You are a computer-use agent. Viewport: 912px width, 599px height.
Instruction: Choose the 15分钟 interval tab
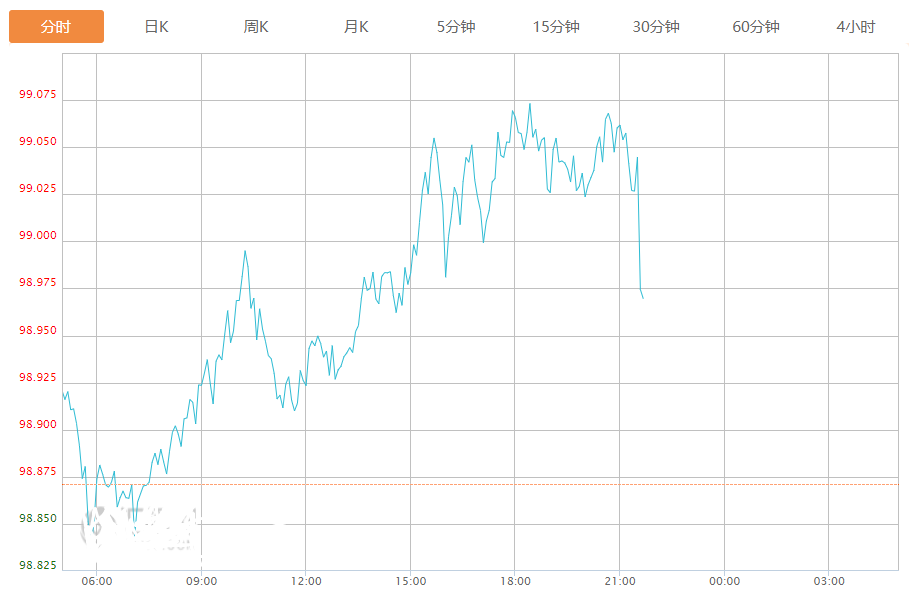tap(556, 27)
